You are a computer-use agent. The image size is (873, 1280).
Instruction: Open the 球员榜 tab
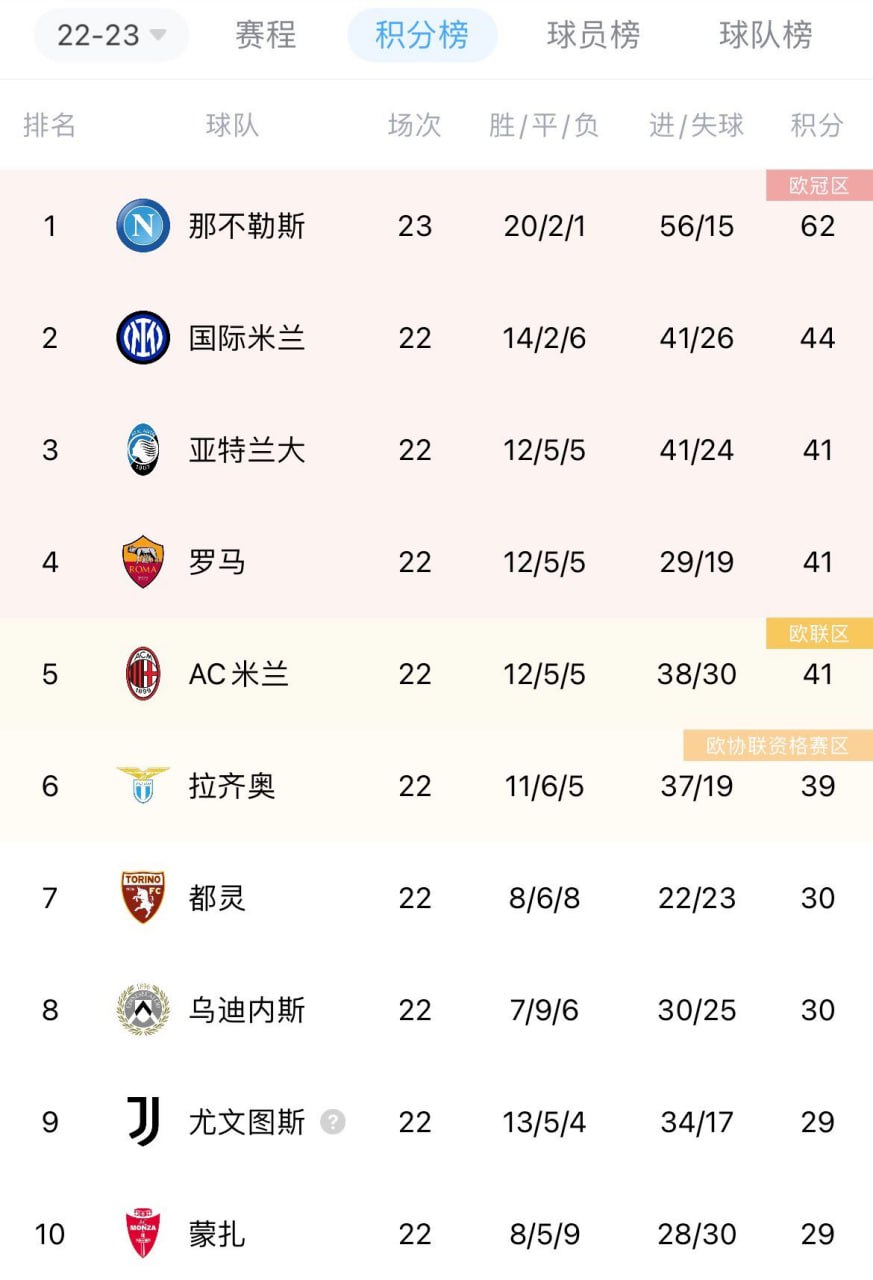[x=593, y=35]
